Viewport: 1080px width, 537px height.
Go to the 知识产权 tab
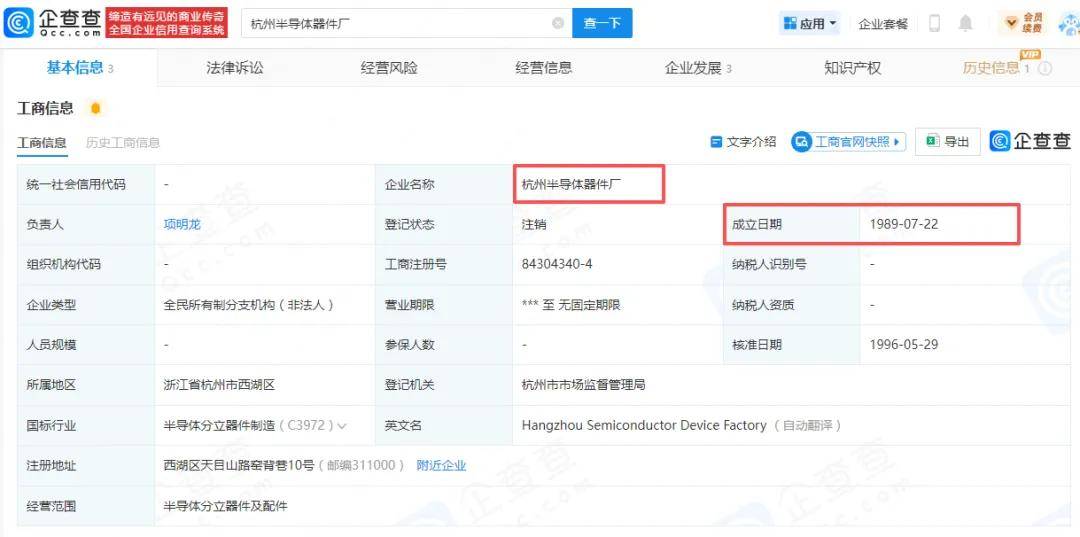[852, 68]
